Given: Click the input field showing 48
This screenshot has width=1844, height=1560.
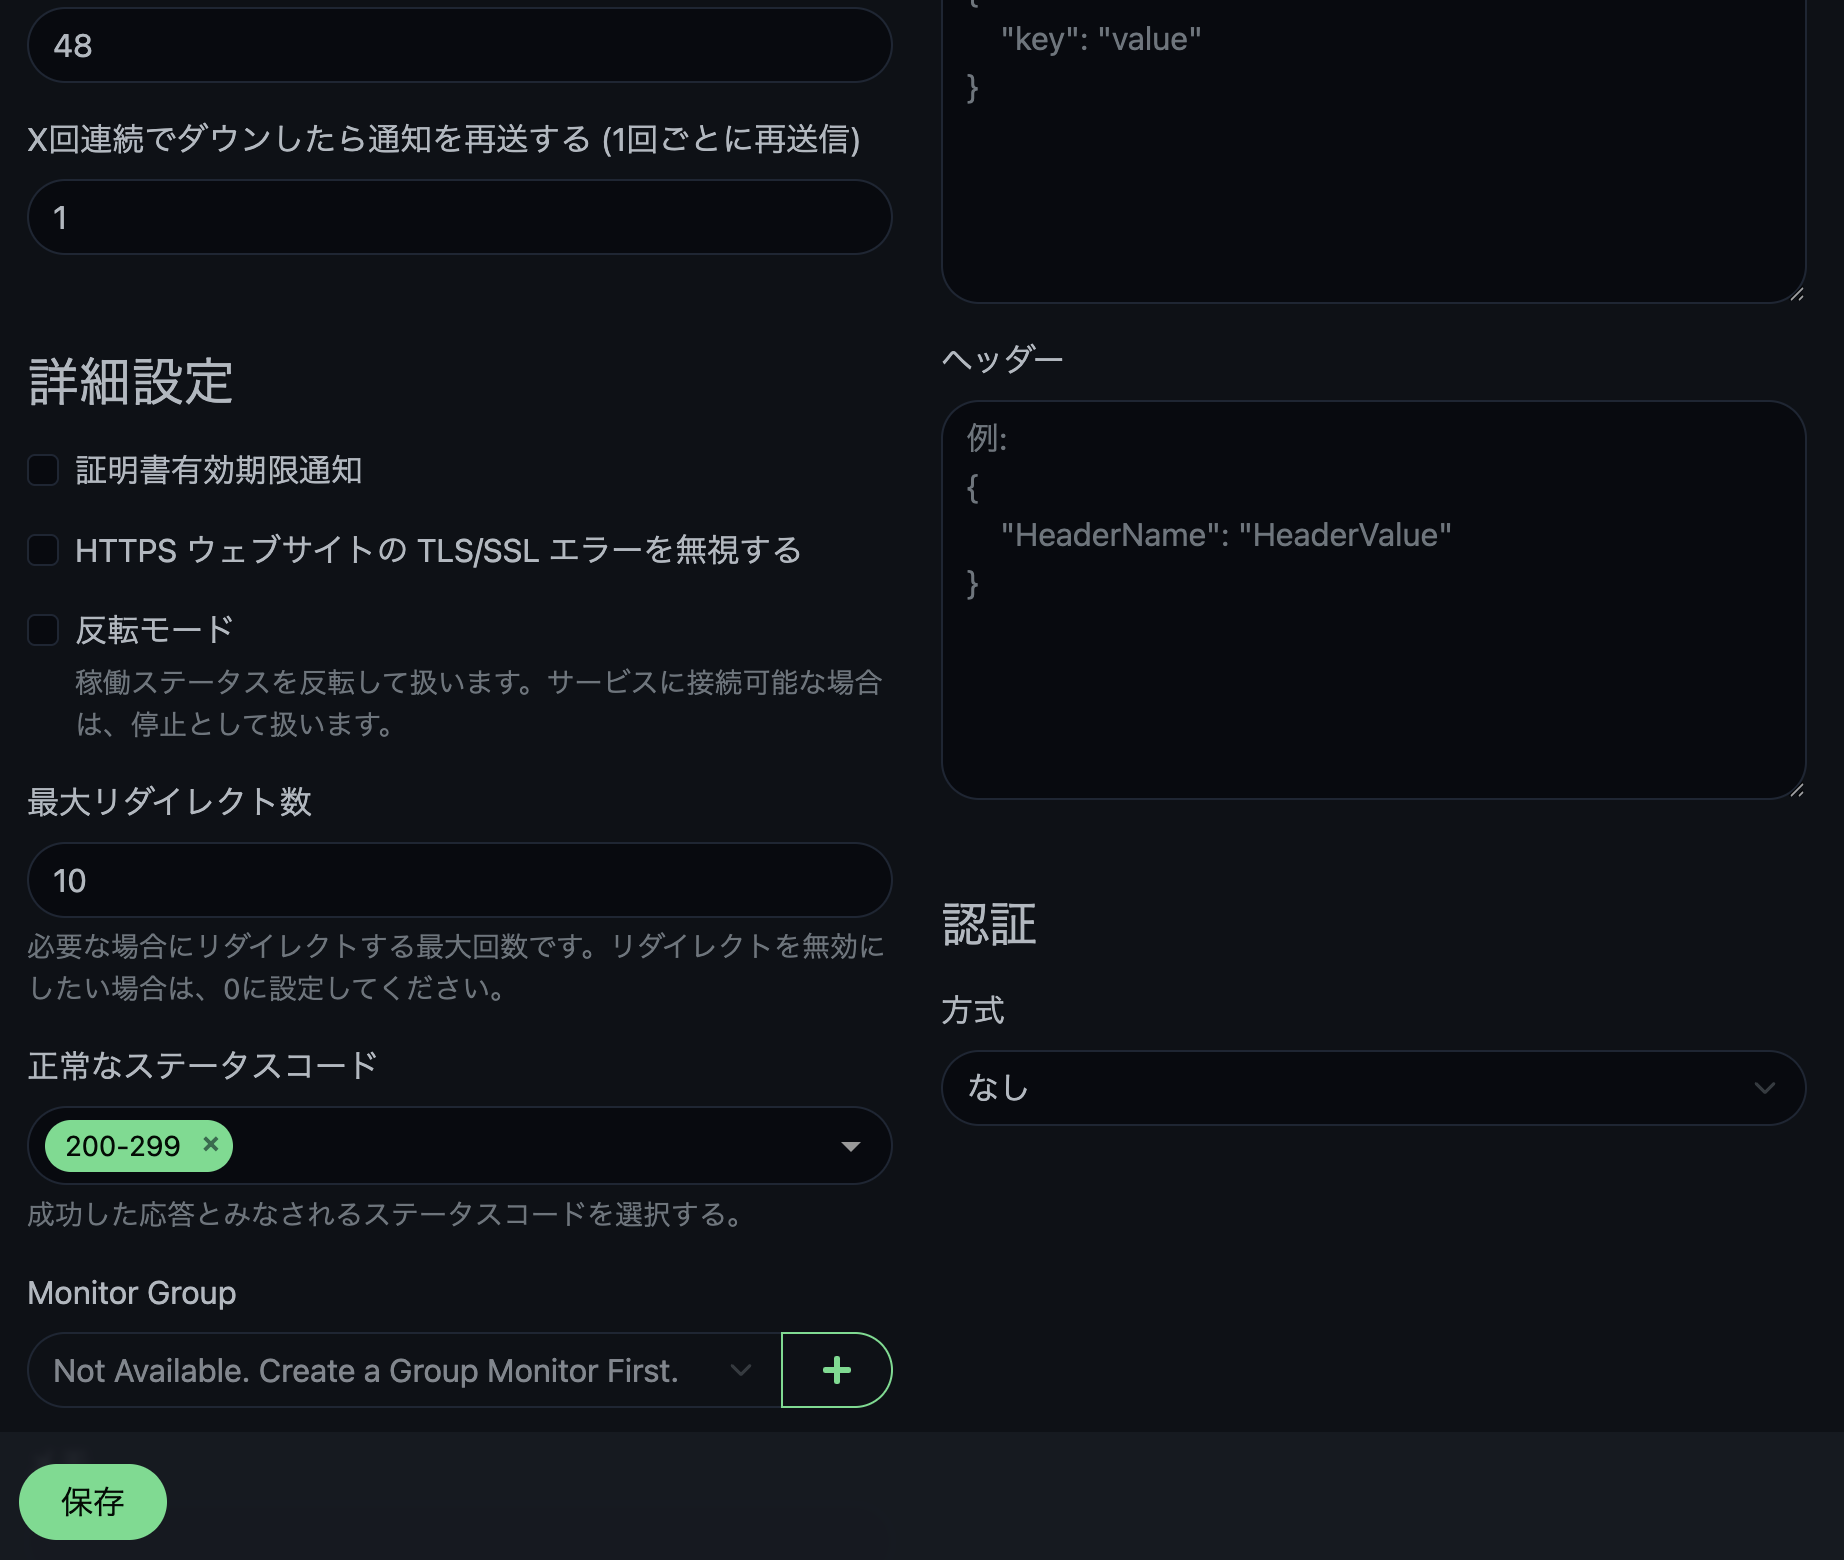Looking at the screenshot, I should (x=460, y=45).
